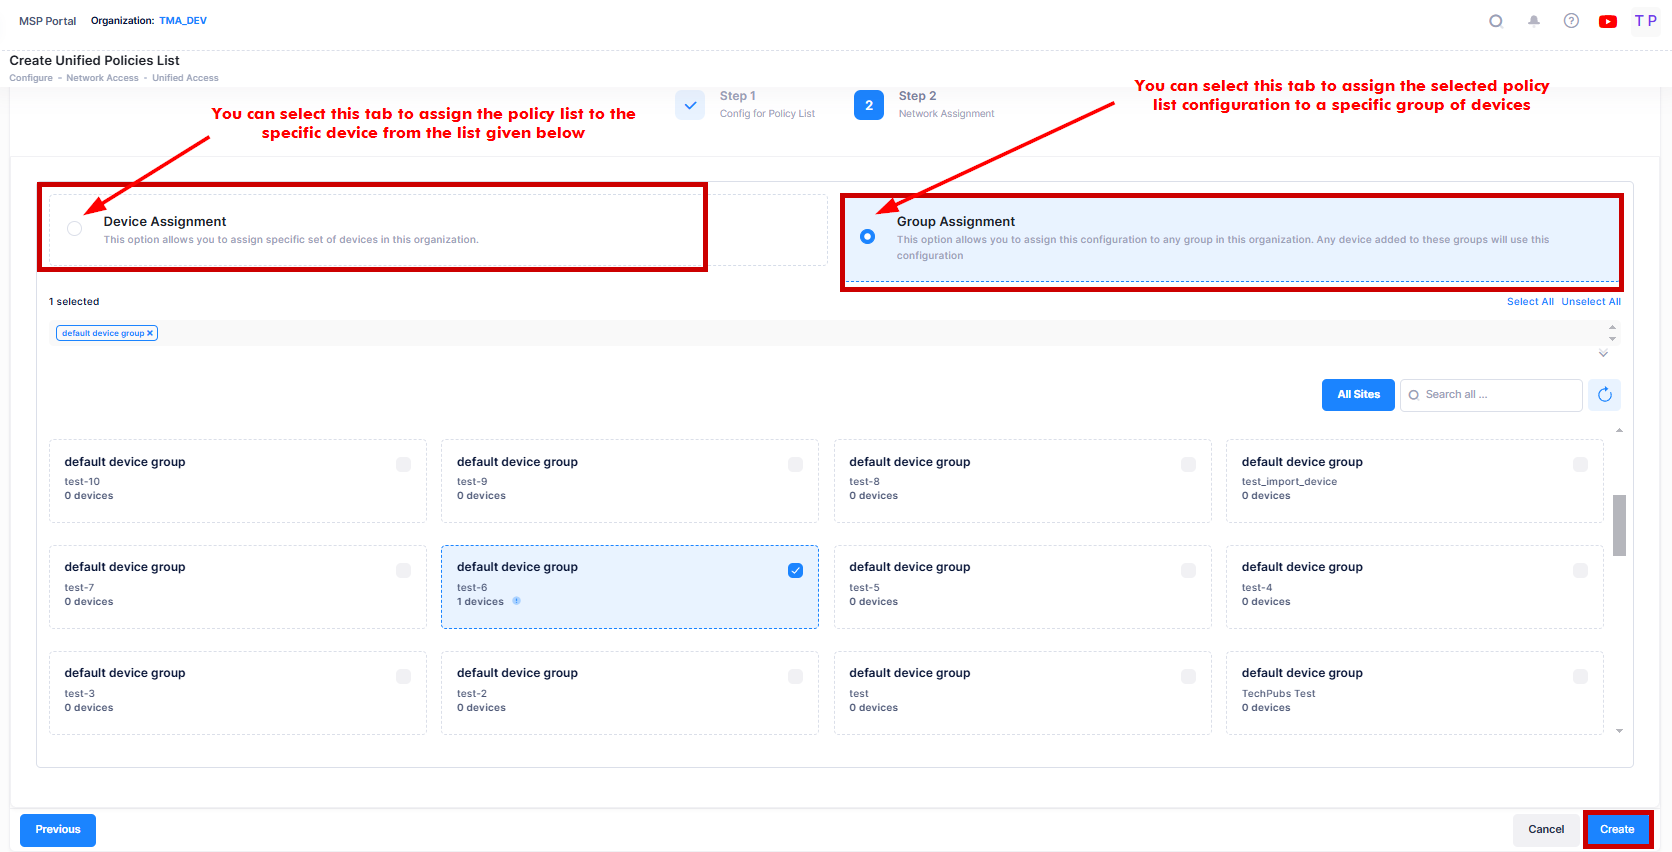This screenshot has width=1672, height=852.
Task: Open notifications bell
Action: click(1533, 21)
